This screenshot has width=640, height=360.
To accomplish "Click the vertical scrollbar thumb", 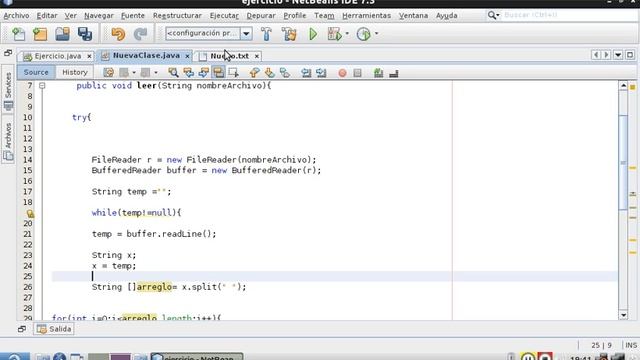I will 623,162.
